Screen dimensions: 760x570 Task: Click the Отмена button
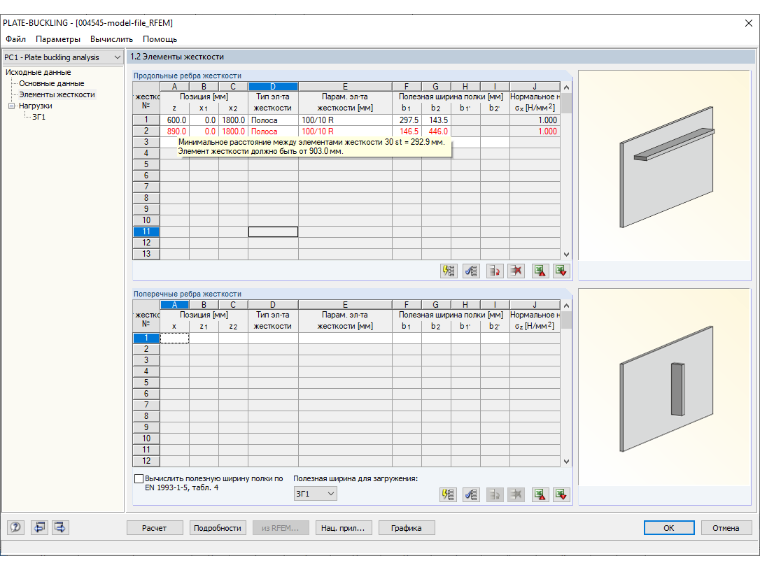click(x=726, y=528)
